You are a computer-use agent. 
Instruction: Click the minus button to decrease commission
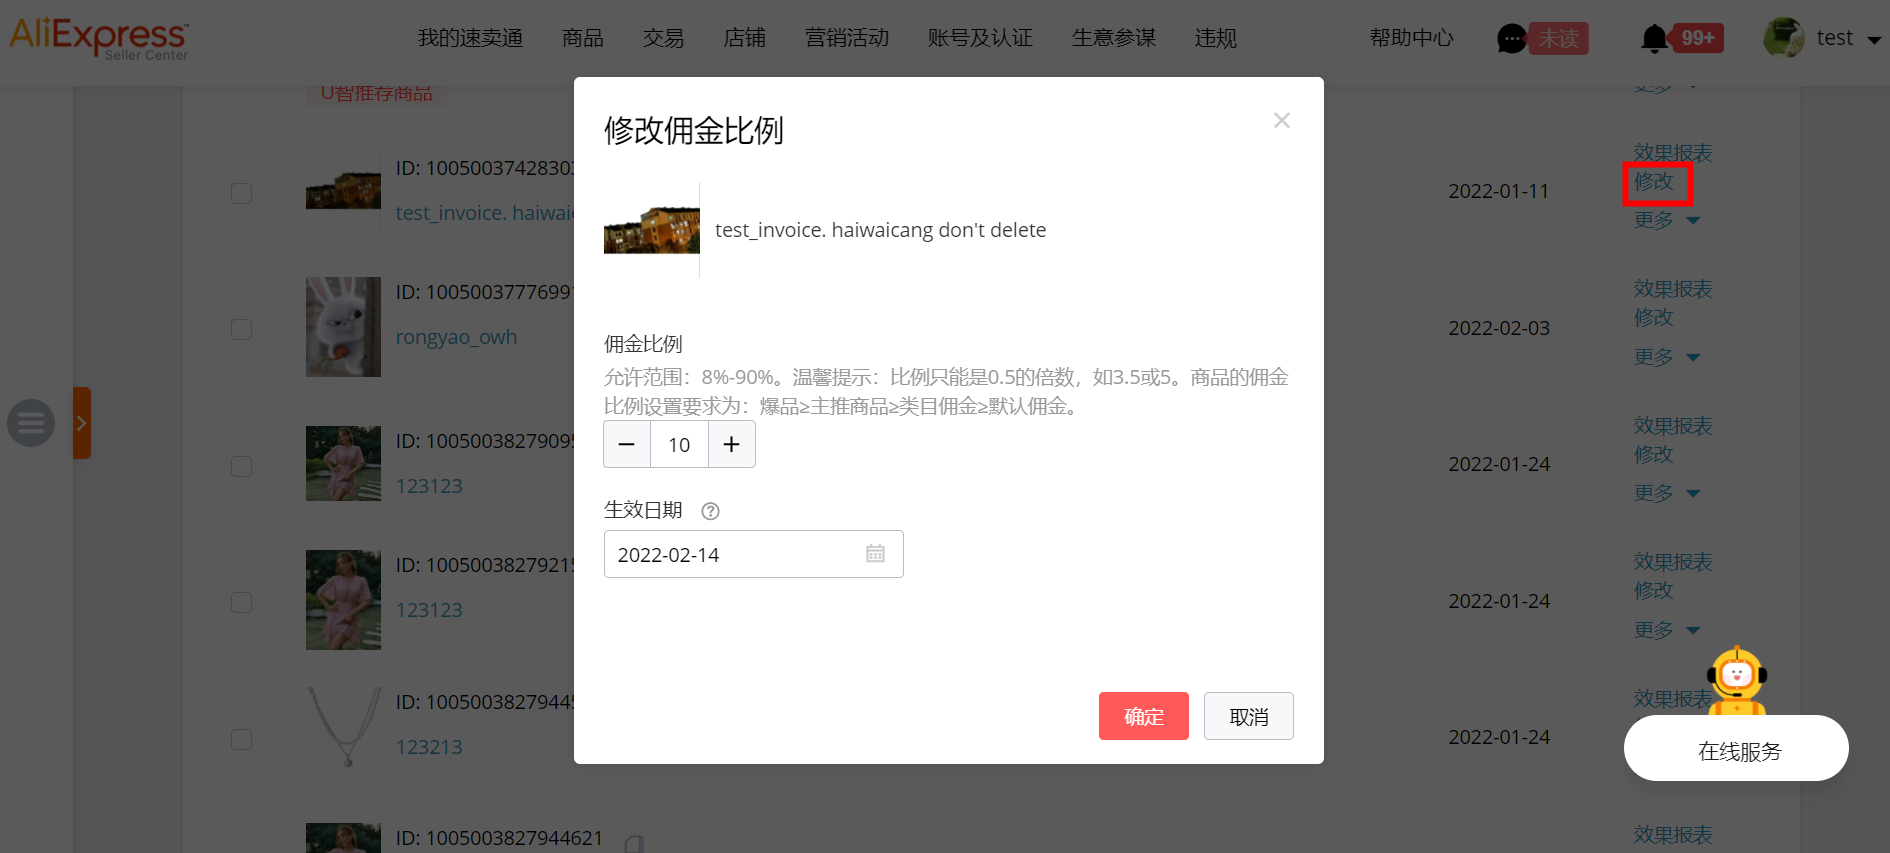[x=627, y=445]
